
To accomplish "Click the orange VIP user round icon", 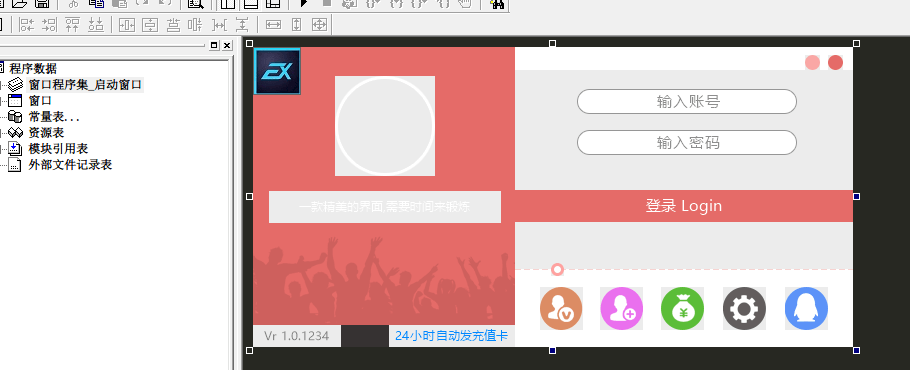I will tap(561, 309).
